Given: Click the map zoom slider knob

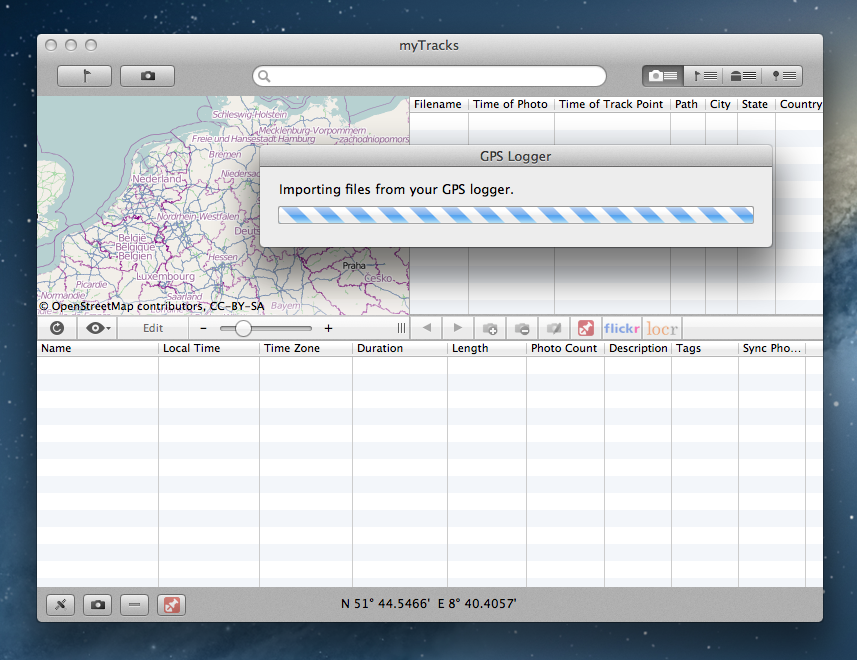Looking at the screenshot, I should click(x=243, y=328).
